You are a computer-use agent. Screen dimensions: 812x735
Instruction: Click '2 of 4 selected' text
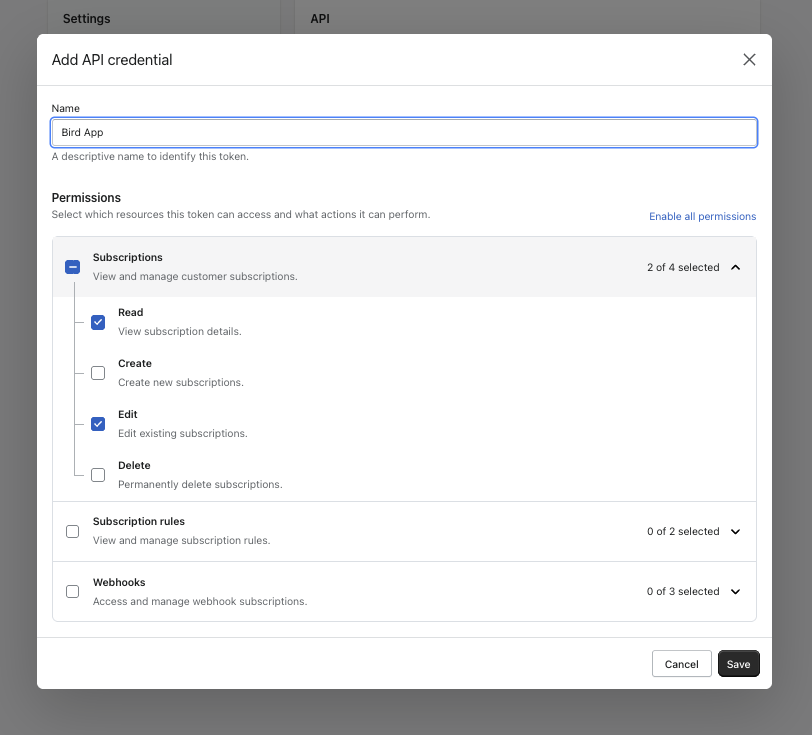[x=683, y=267]
